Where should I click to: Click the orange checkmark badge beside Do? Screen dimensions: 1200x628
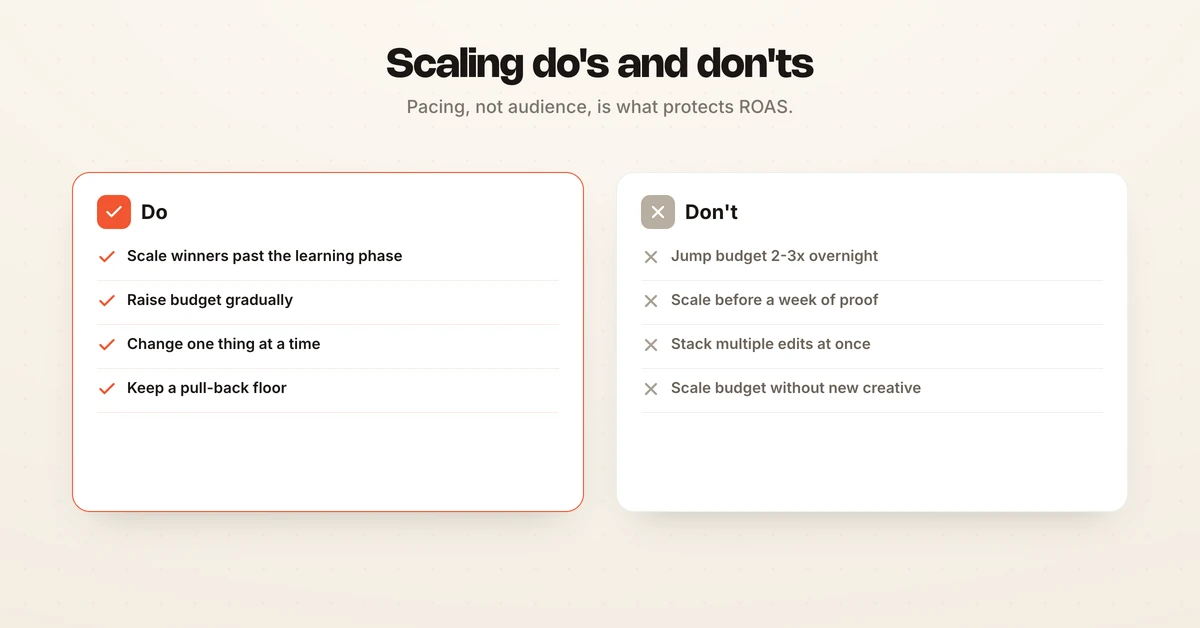click(114, 212)
